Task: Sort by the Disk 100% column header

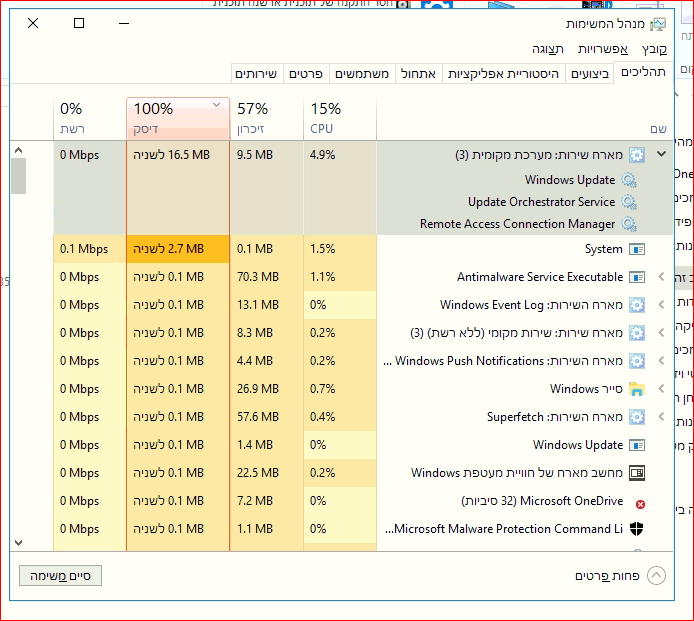Action: click(178, 118)
